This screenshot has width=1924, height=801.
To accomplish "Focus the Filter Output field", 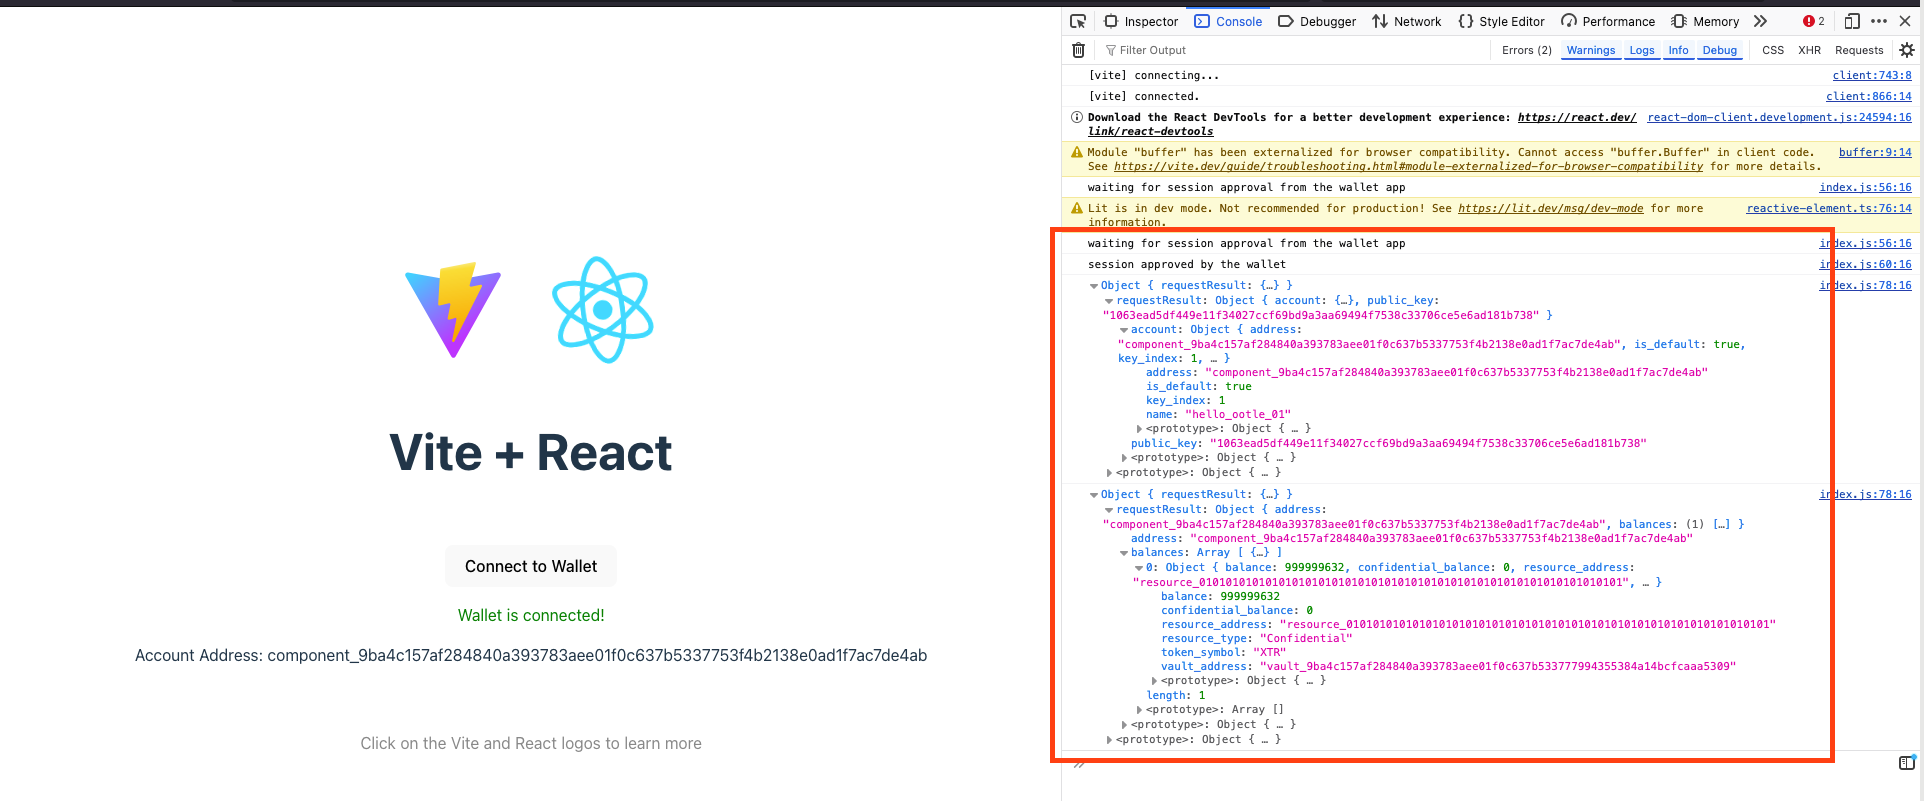I will point(1295,50).
